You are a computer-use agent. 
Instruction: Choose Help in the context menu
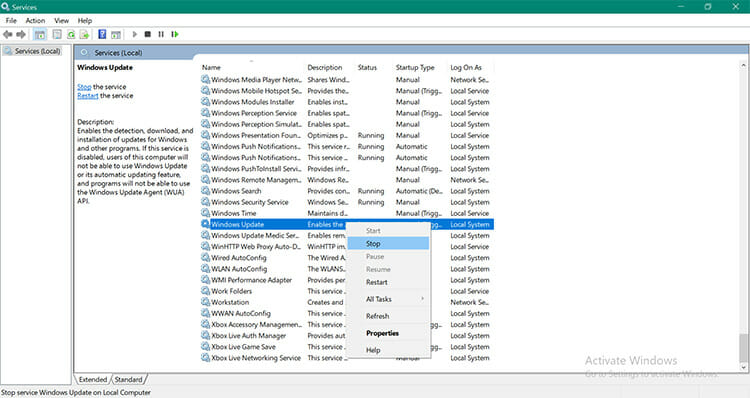(388, 350)
